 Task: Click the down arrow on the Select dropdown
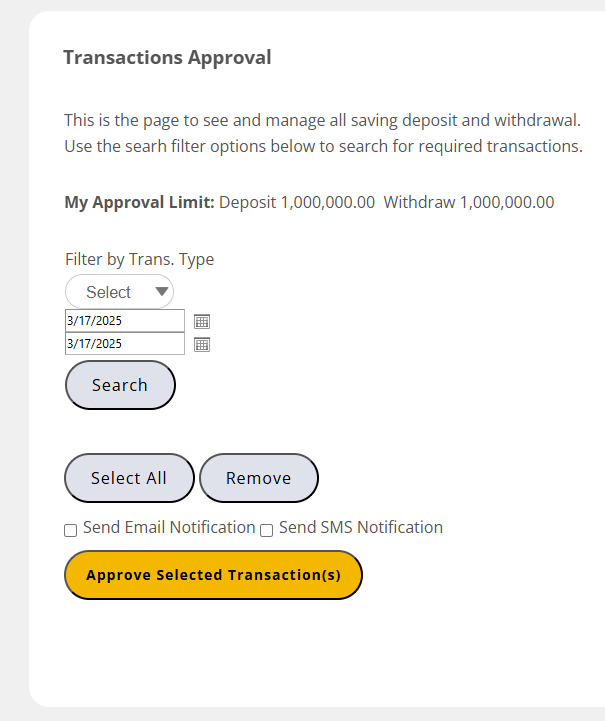pos(161,292)
